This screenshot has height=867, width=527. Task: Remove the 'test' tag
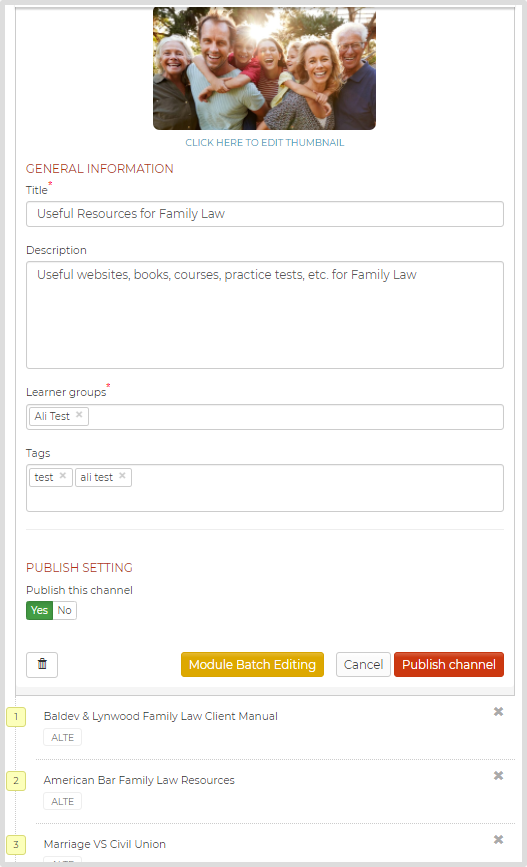point(63,476)
